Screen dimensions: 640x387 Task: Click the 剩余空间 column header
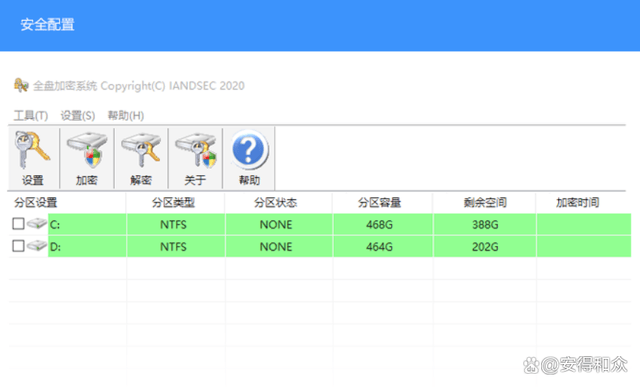tap(484, 202)
